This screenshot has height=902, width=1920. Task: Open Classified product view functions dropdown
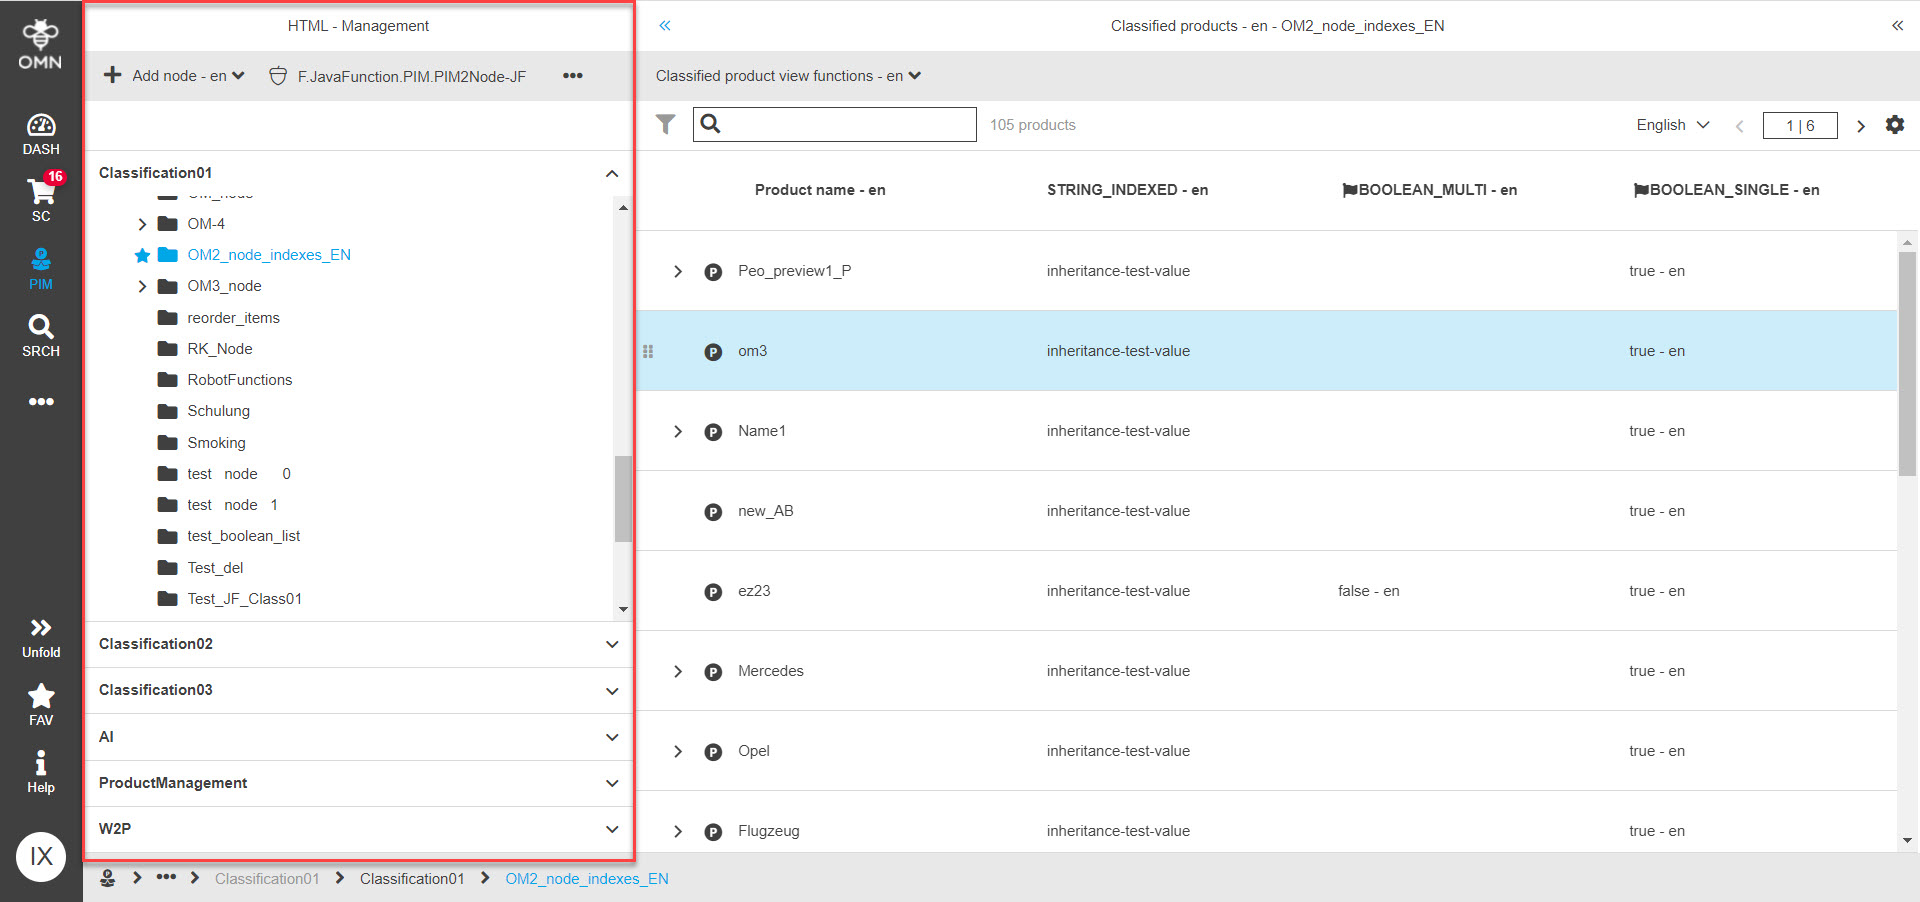788,75
